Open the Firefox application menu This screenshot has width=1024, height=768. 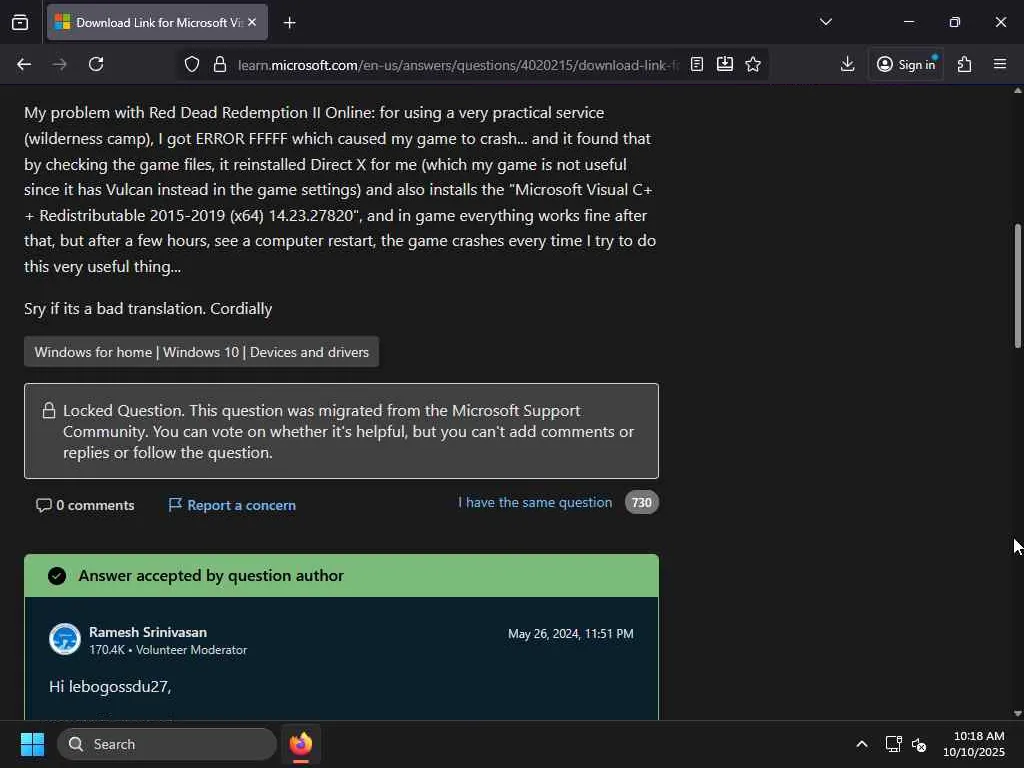[1000, 64]
